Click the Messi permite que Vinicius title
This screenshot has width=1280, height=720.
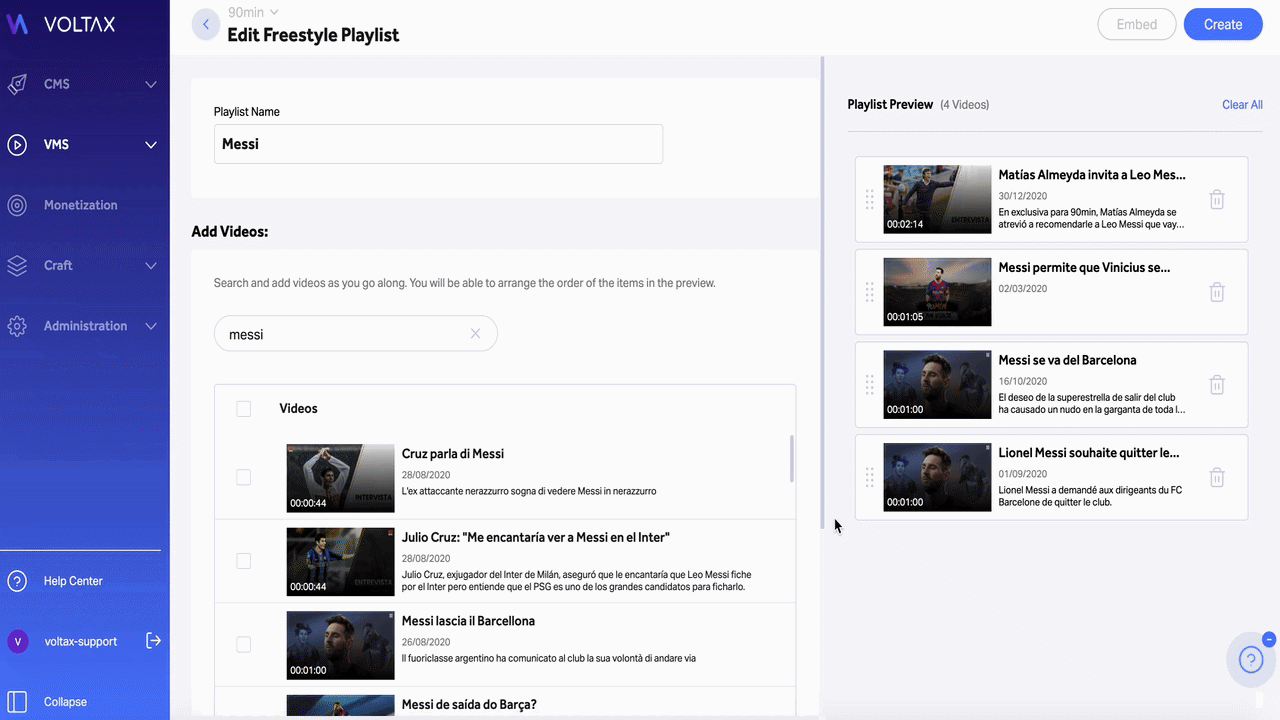point(1084,268)
